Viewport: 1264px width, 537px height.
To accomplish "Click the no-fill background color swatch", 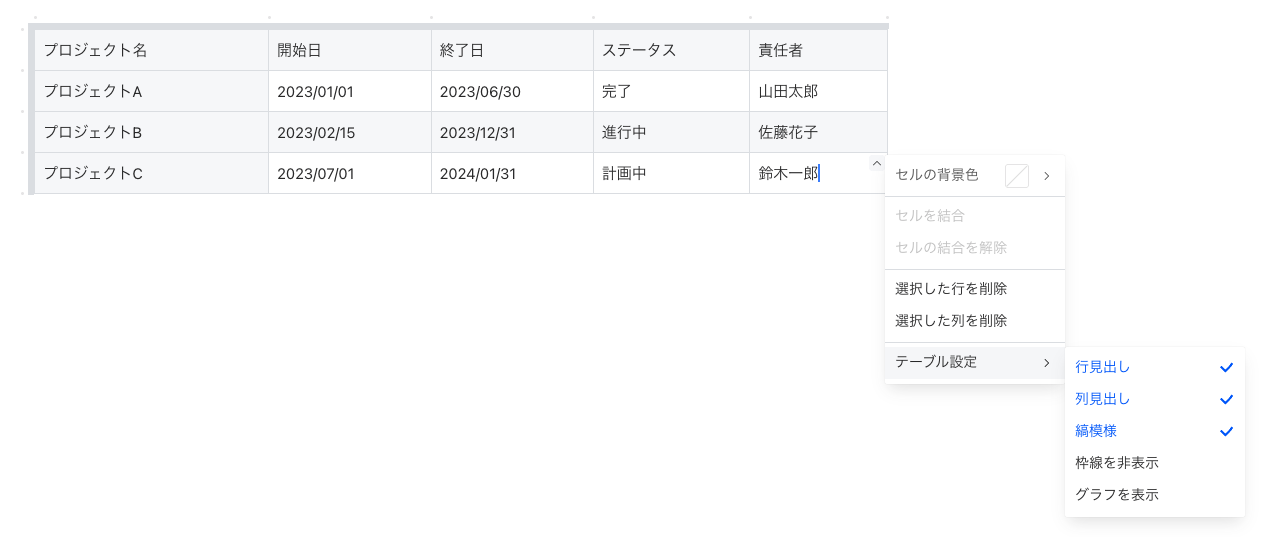I will tap(1016, 176).
